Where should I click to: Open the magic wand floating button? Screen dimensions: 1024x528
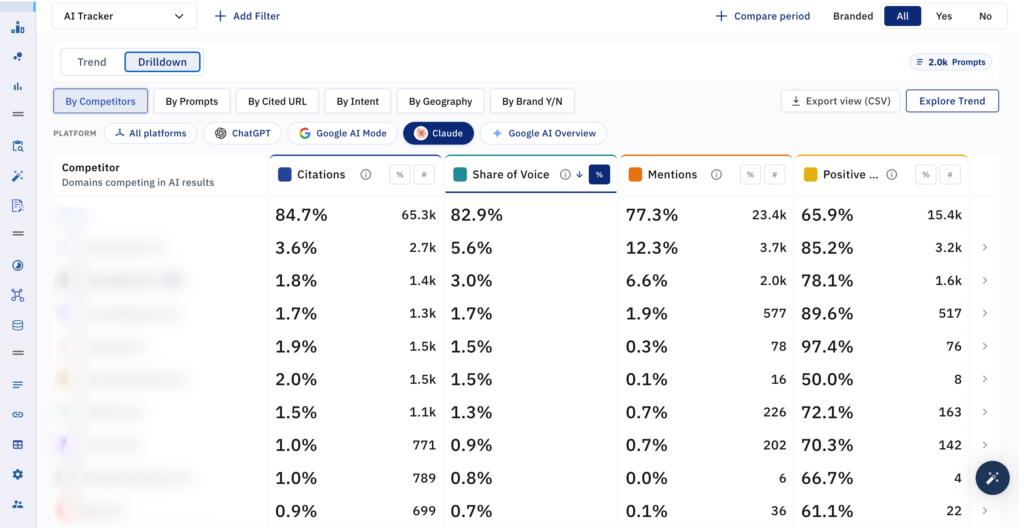click(992, 478)
